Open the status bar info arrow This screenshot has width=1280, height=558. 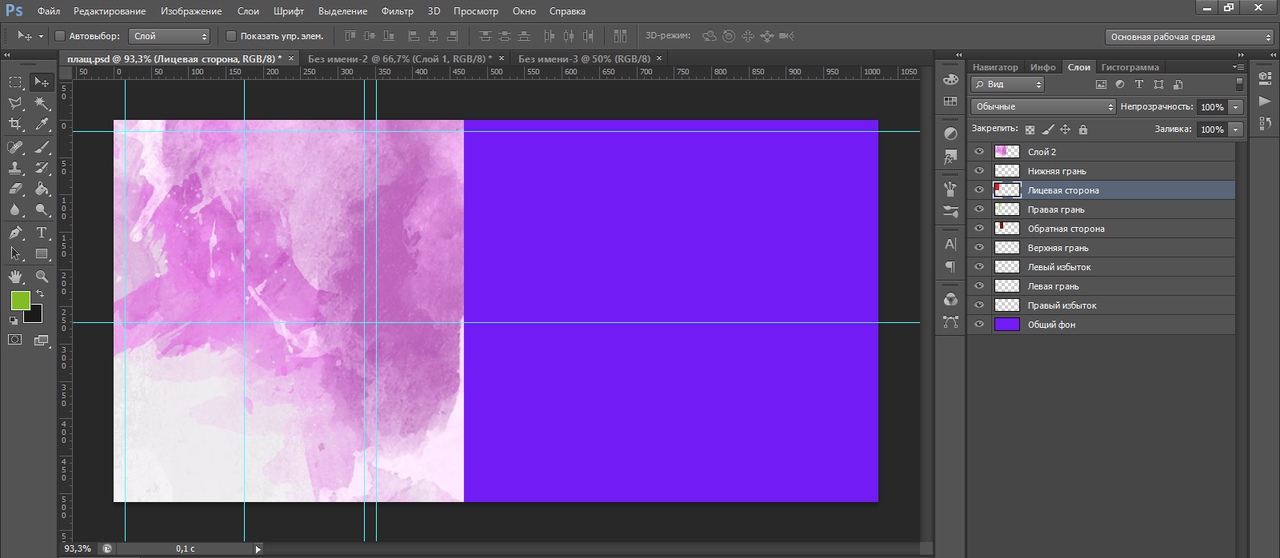(x=258, y=549)
